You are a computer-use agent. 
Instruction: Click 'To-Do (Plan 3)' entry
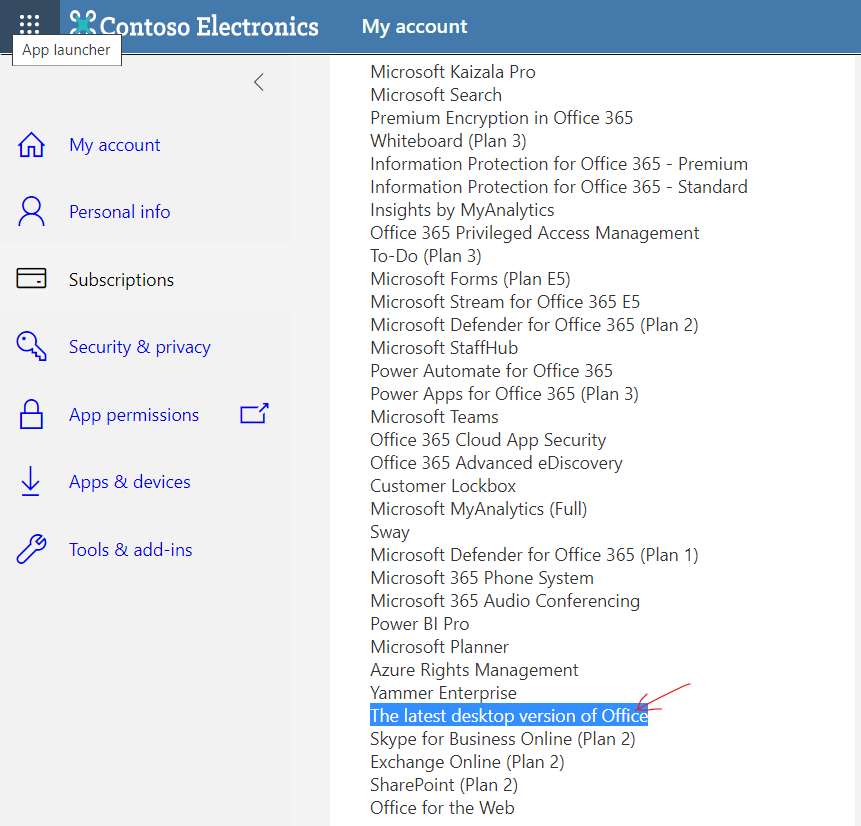(x=426, y=256)
